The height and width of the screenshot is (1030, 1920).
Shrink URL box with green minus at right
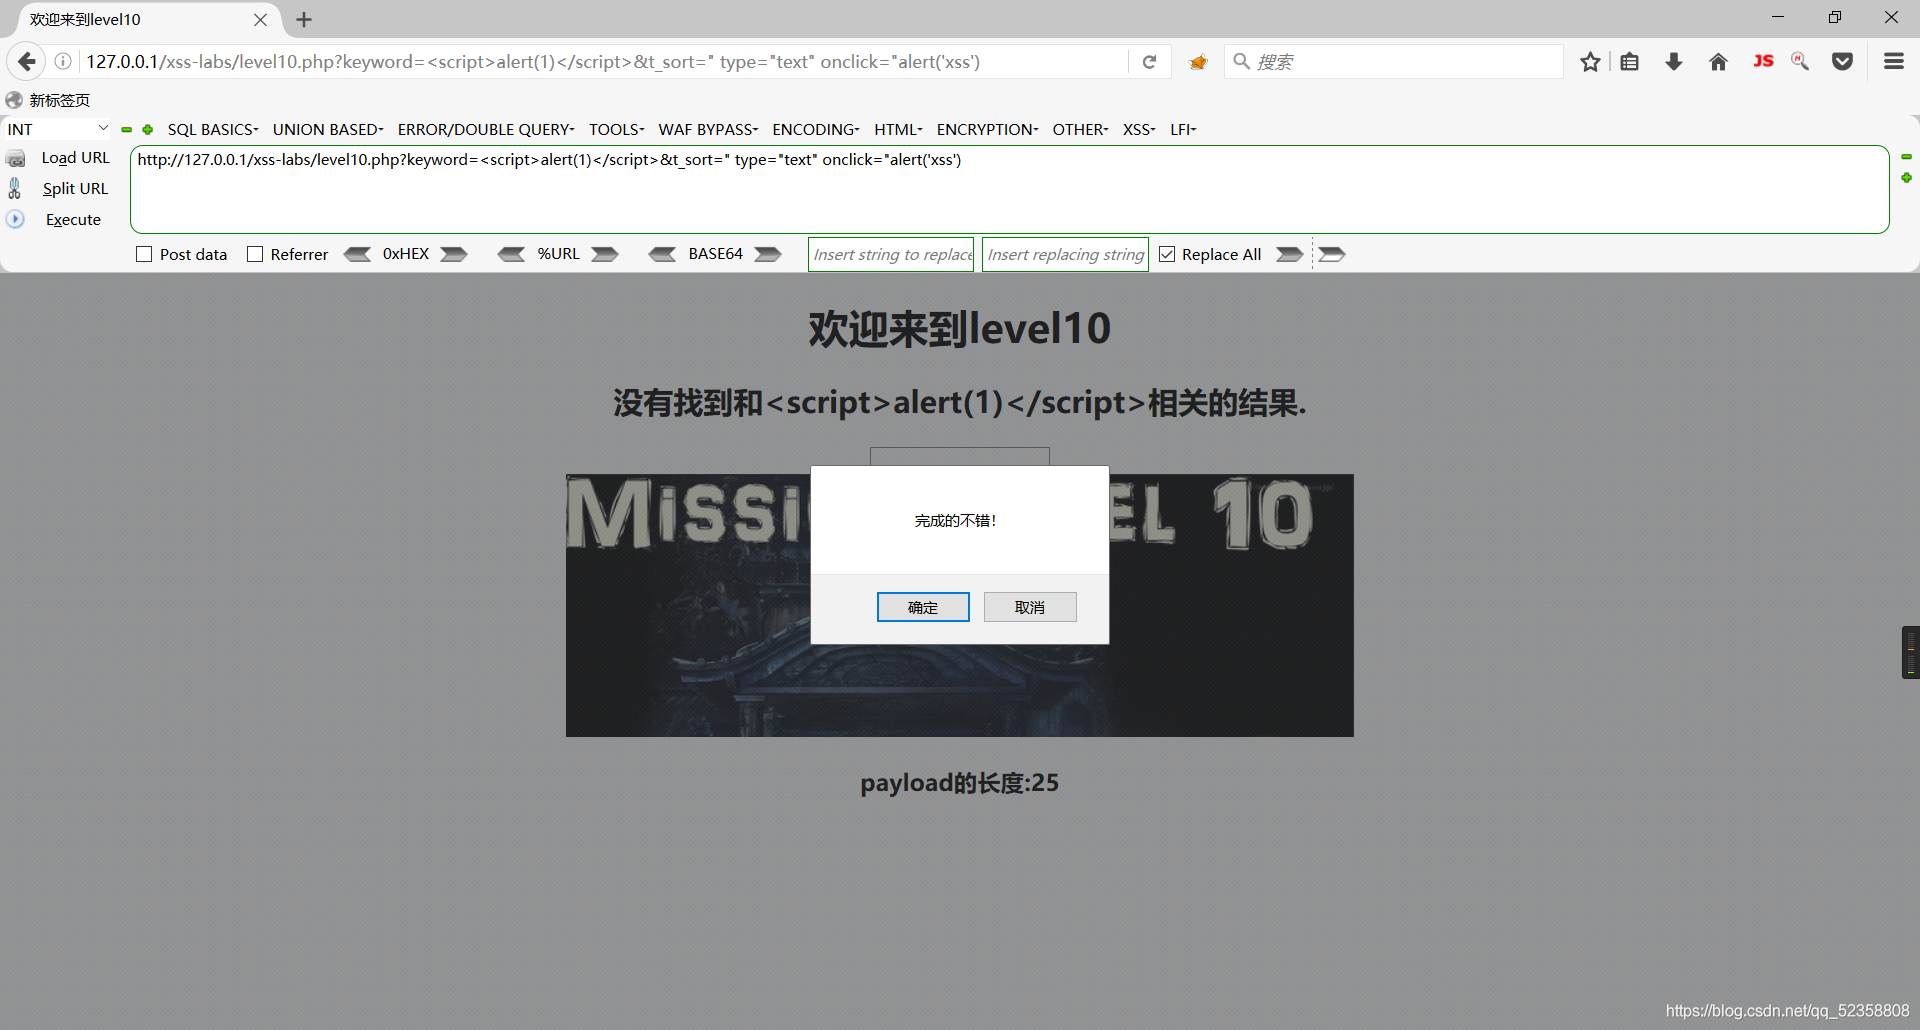click(x=1906, y=157)
